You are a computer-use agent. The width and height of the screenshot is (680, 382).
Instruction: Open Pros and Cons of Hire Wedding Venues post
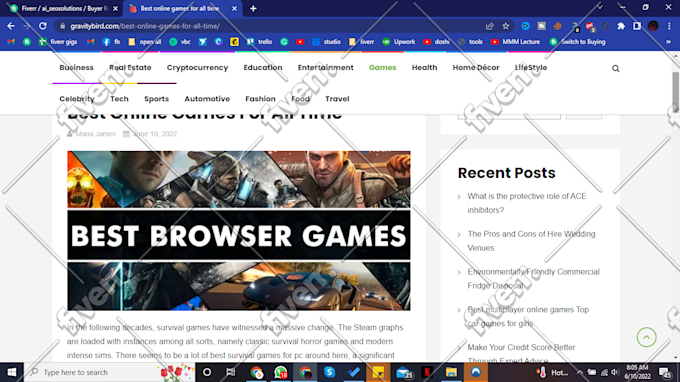pyautogui.click(x=531, y=241)
